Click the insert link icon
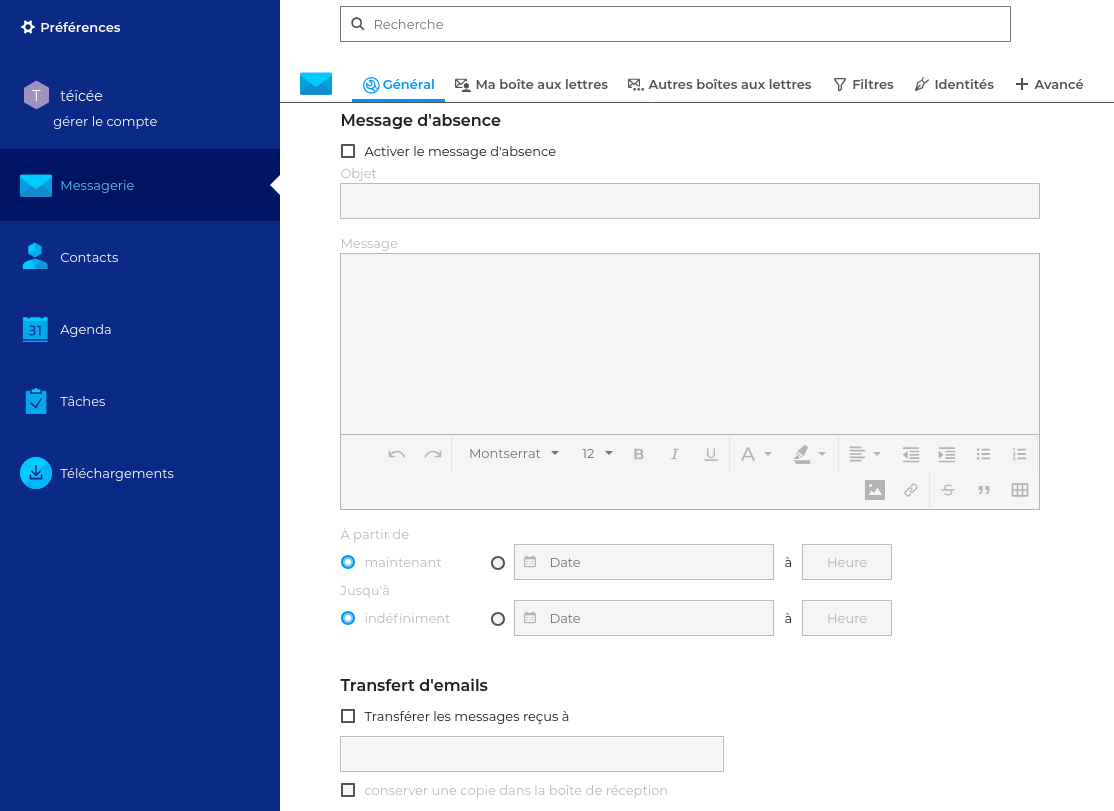Viewport: 1114px width, 811px height. (911, 490)
